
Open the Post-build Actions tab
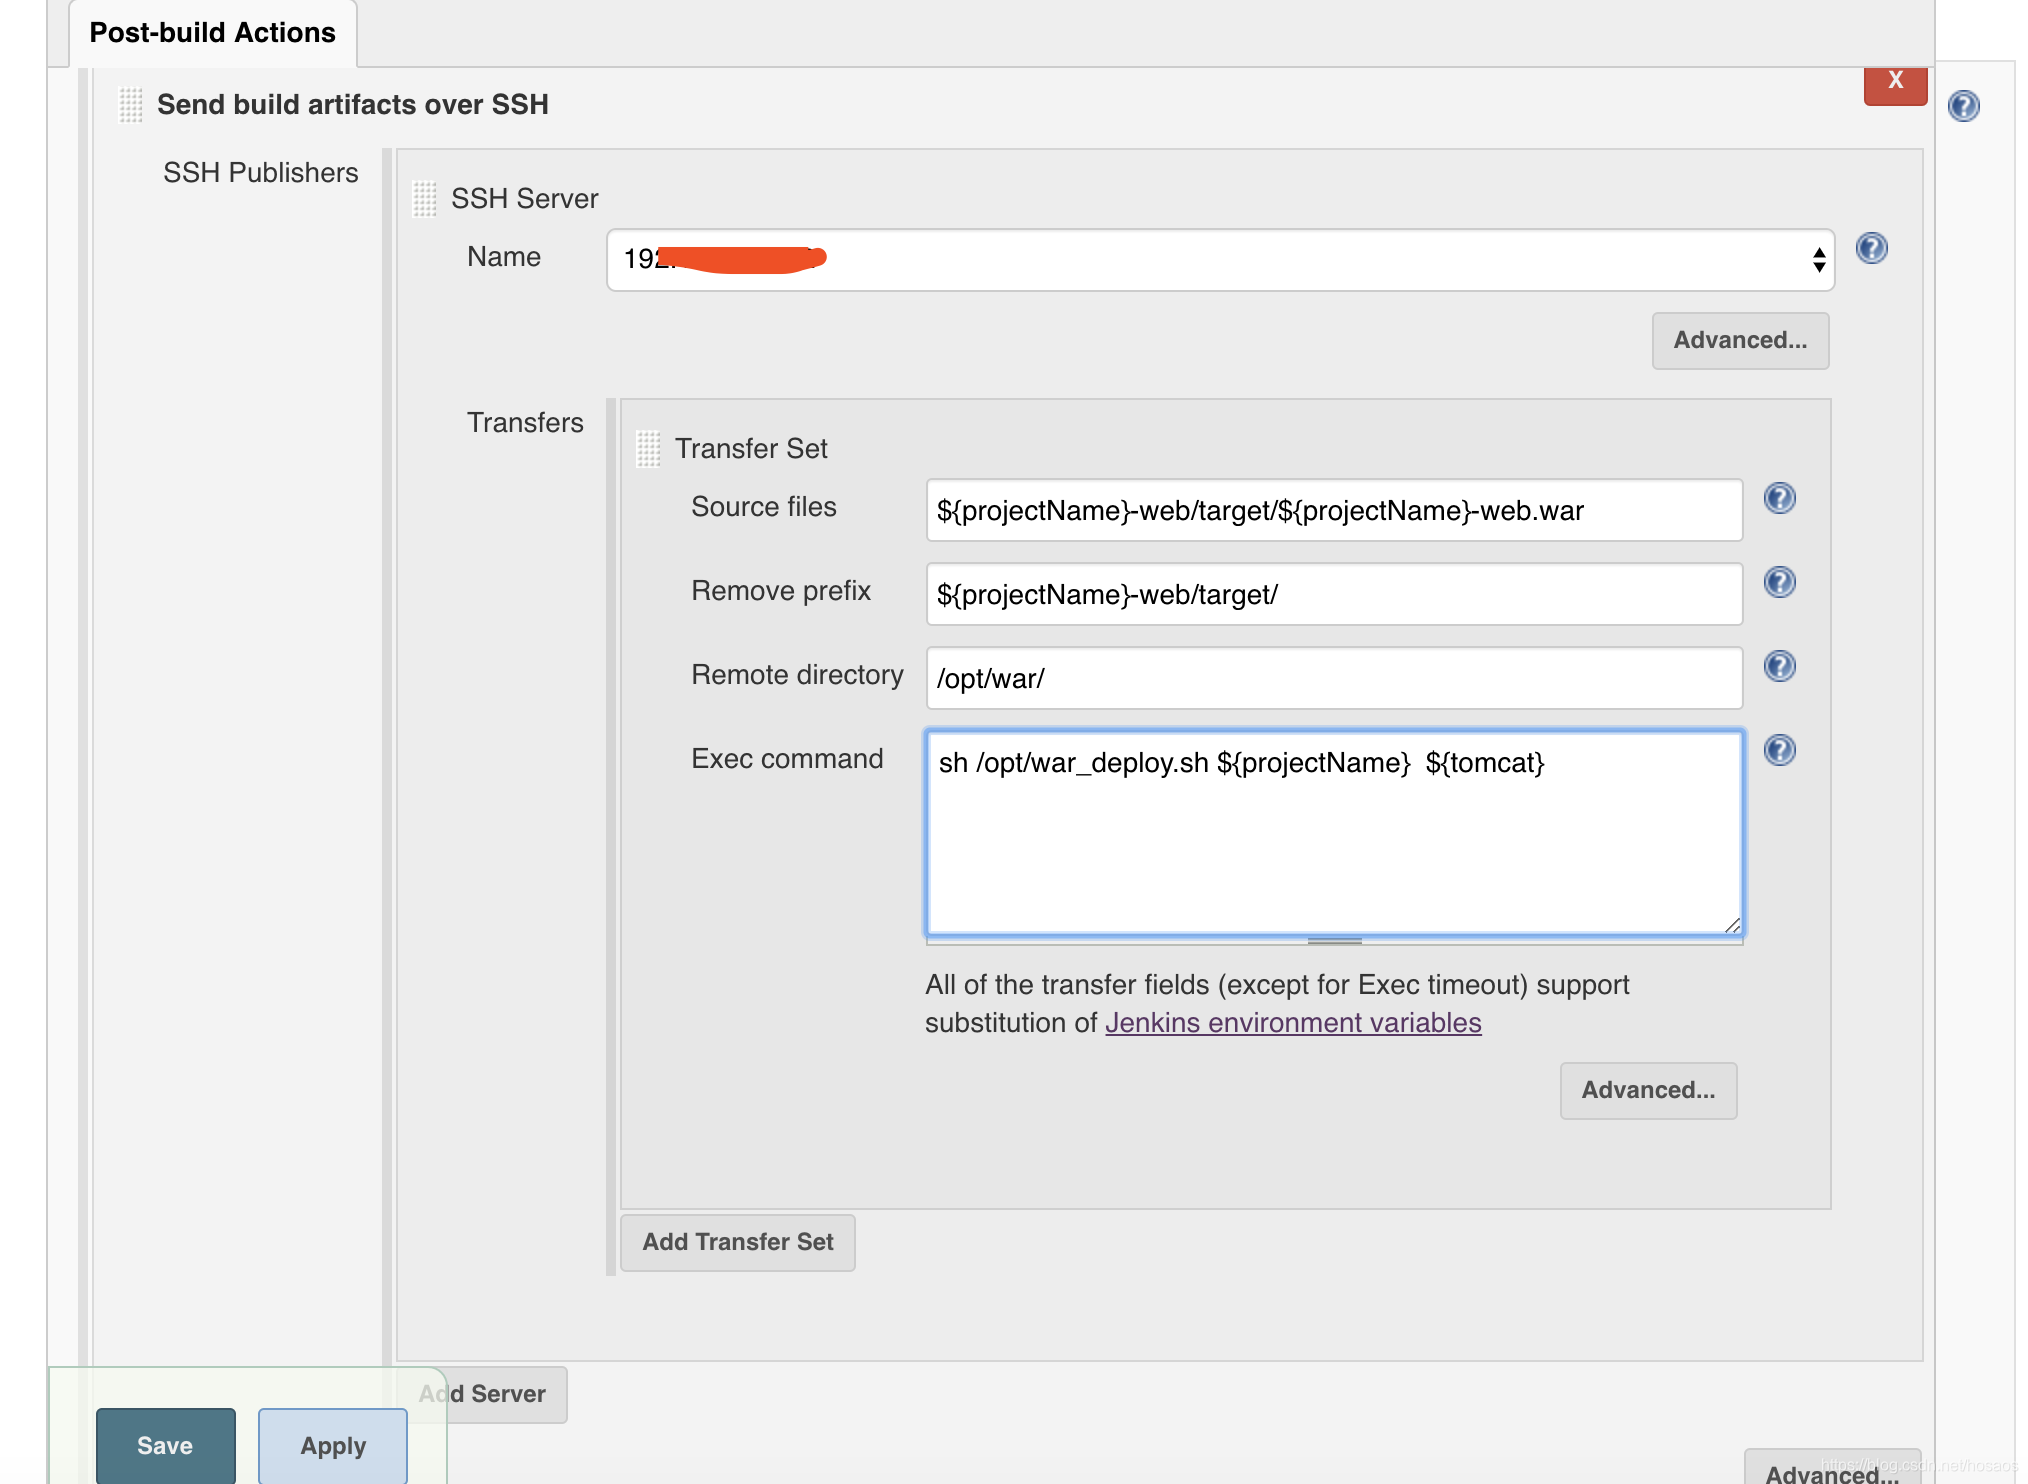212,33
